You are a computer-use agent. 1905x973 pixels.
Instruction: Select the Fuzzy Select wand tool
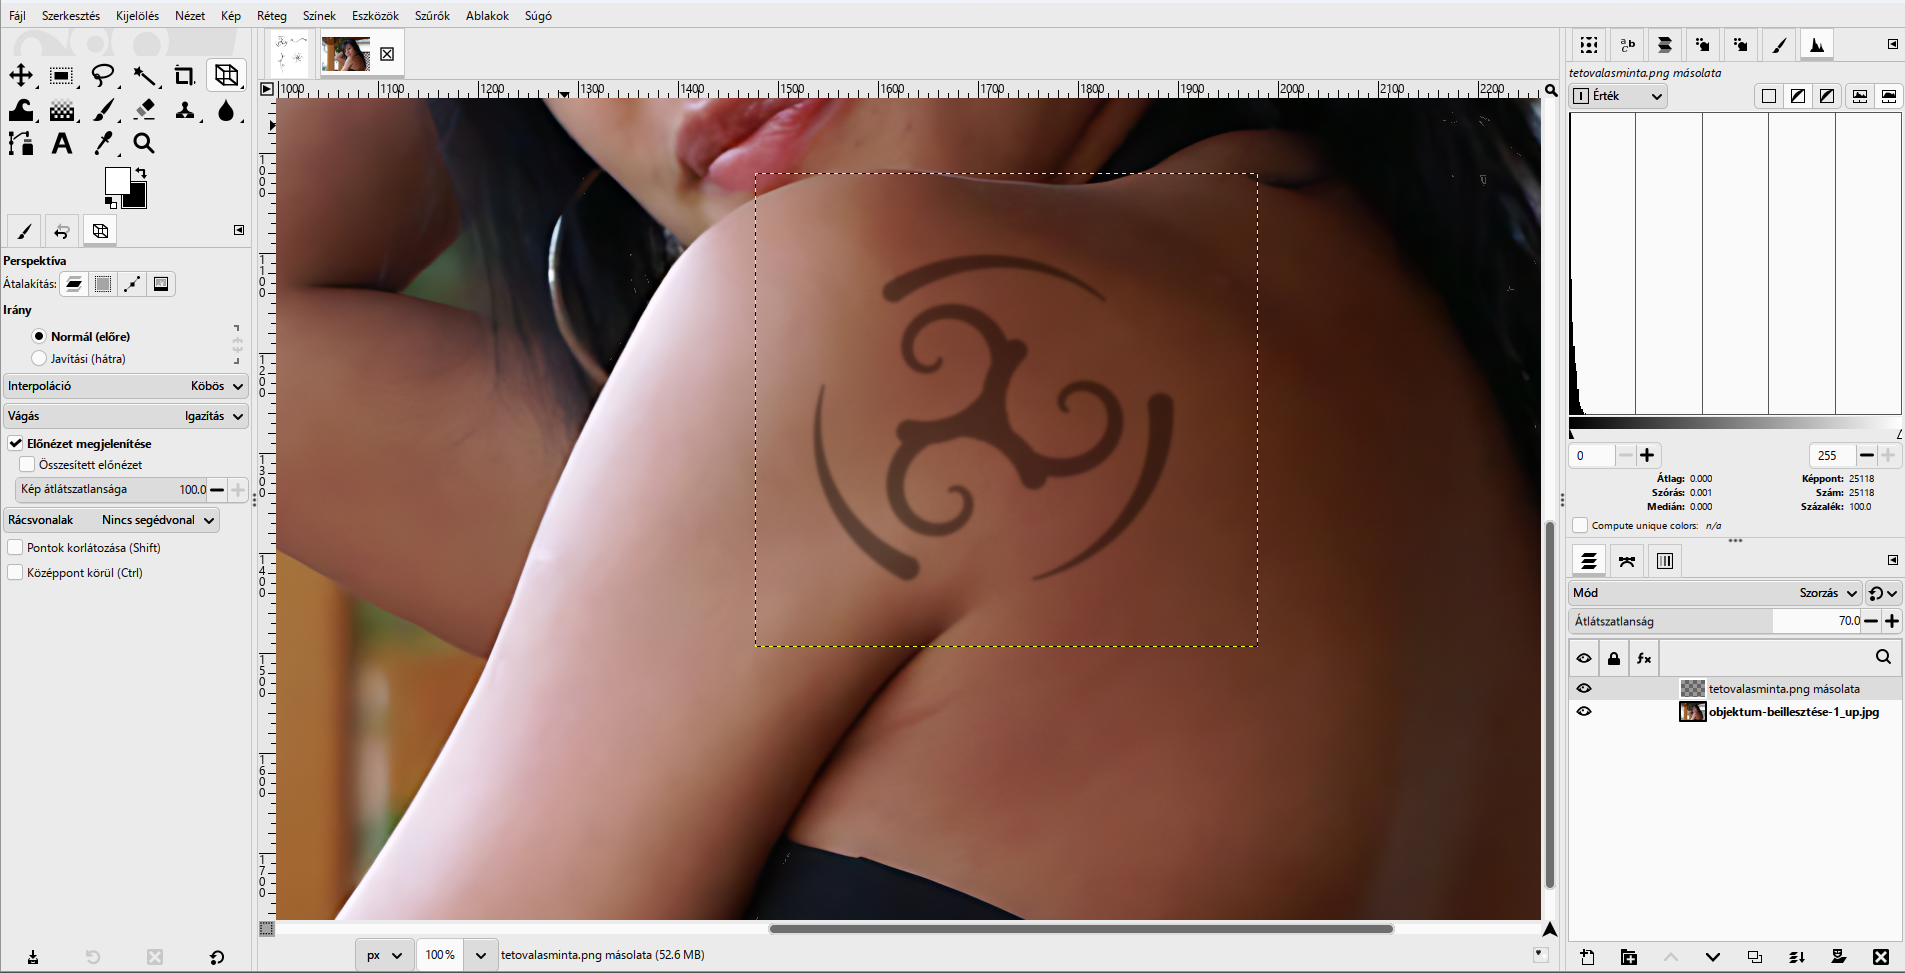[145, 75]
